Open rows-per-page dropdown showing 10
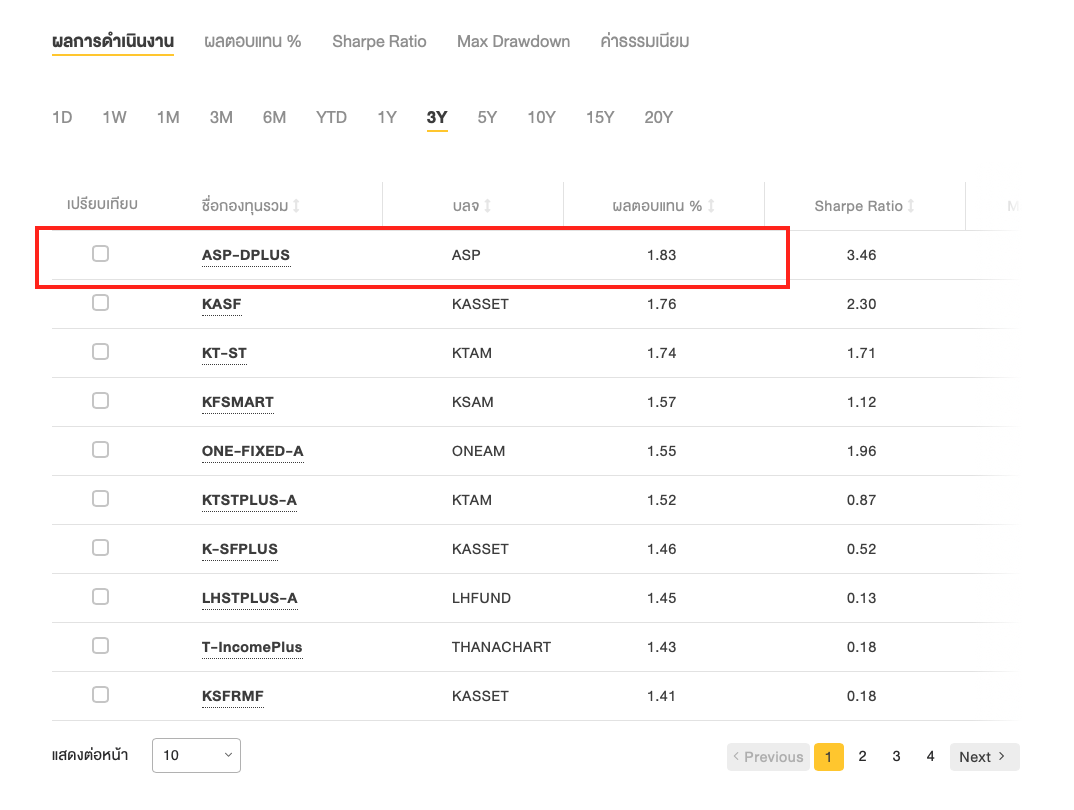 (x=196, y=756)
